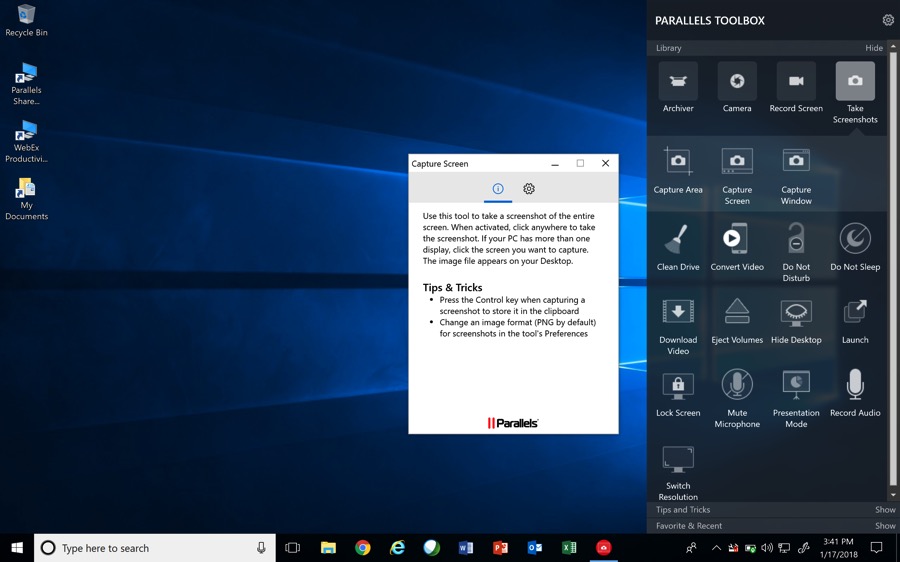Start the Record Audio tool

coord(855,393)
